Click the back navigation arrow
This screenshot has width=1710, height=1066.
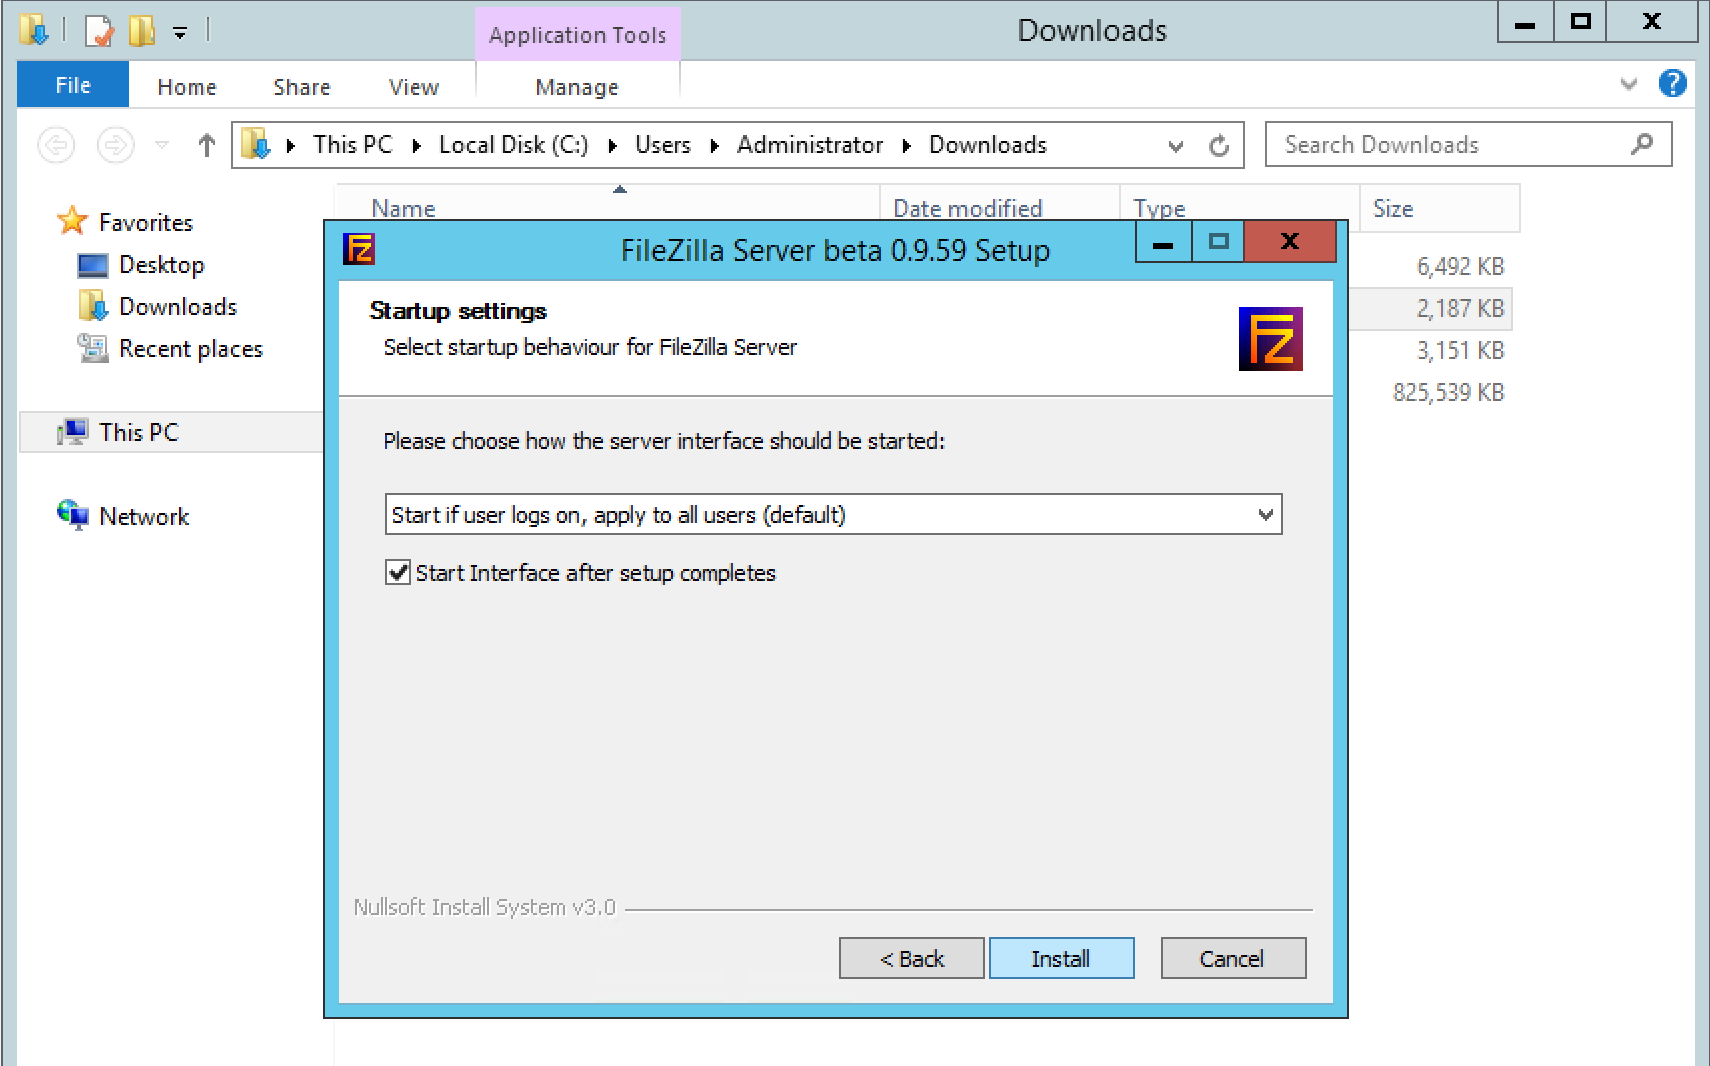56,145
